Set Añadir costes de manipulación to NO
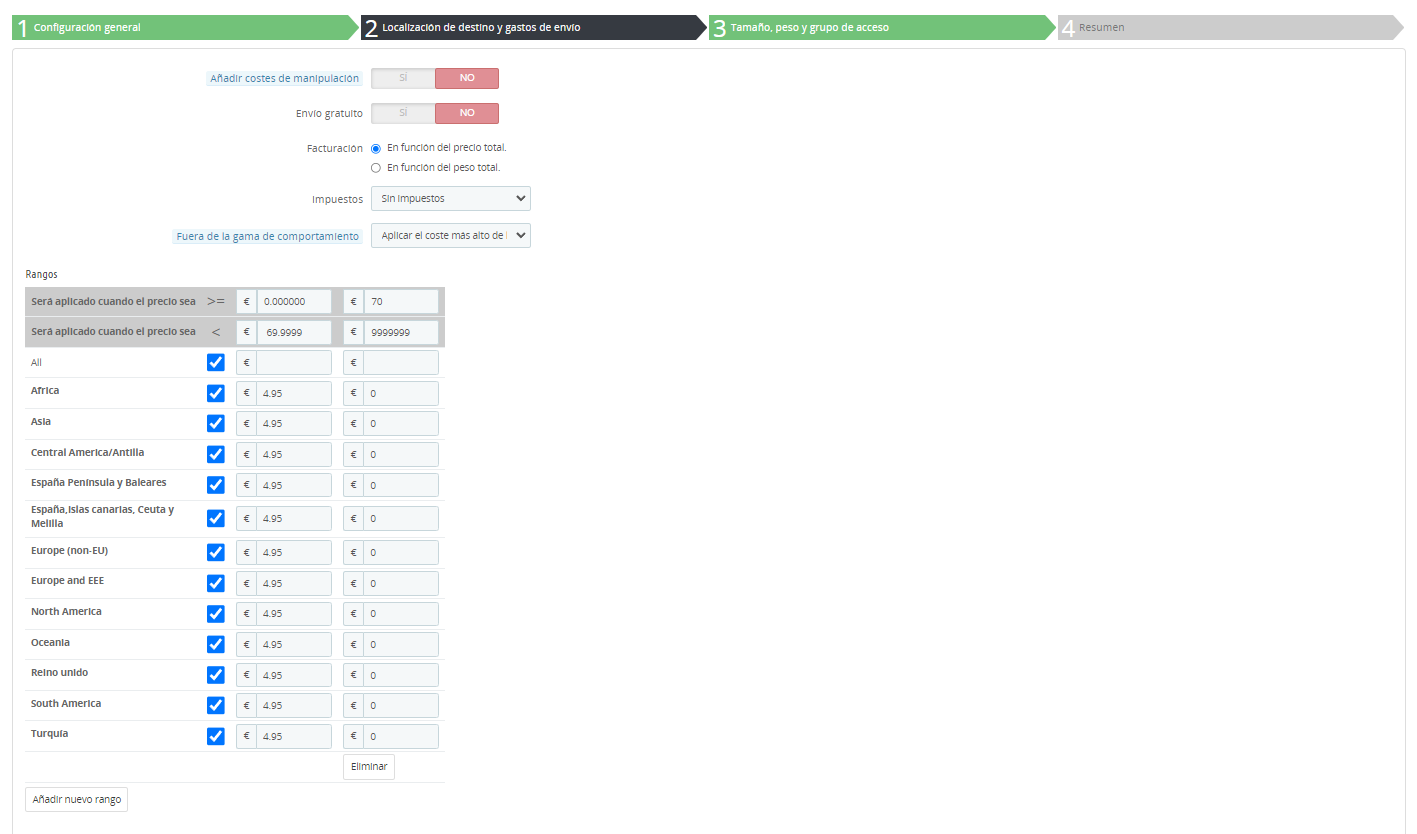This screenshot has height=834, width=1417. tap(467, 78)
